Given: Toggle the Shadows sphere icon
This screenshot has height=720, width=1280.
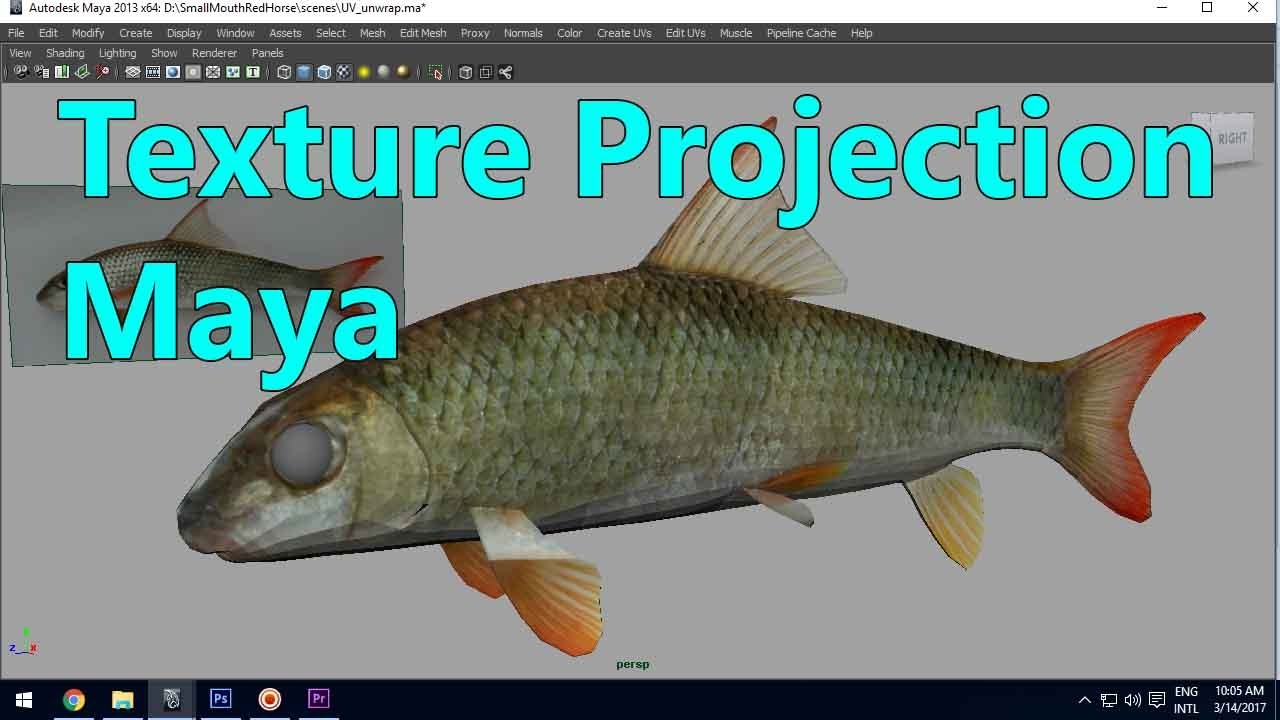Looking at the screenshot, I should pyautogui.click(x=383, y=72).
